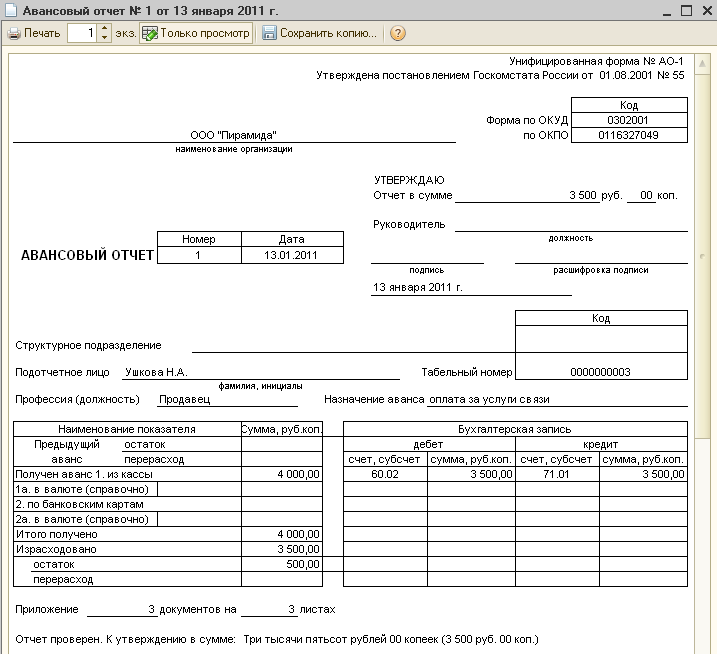Viewport: 717px width, 654px height.
Task: Decrease number of copies with down arrow
Action: coord(103,38)
